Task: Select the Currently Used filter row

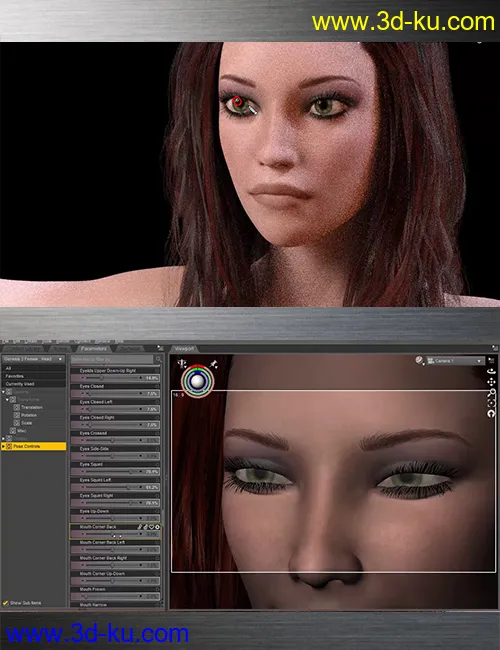Action: (x=34, y=384)
